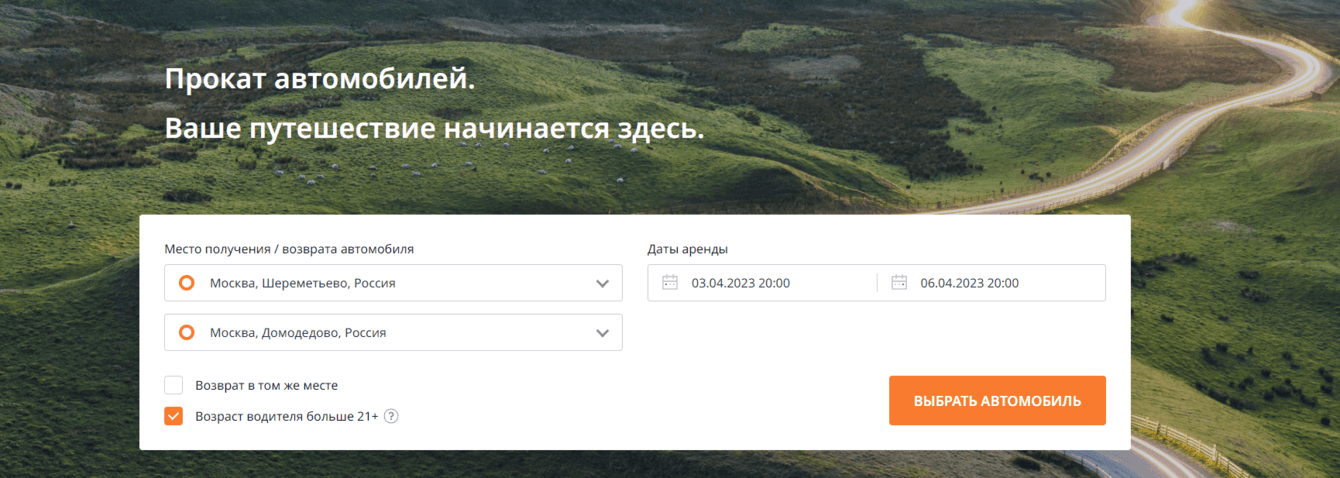This screenshot has height=478, width=1340.
Task: Click the Ваше путешествие начинается здесь heading
Action: (x=434, y=130)
